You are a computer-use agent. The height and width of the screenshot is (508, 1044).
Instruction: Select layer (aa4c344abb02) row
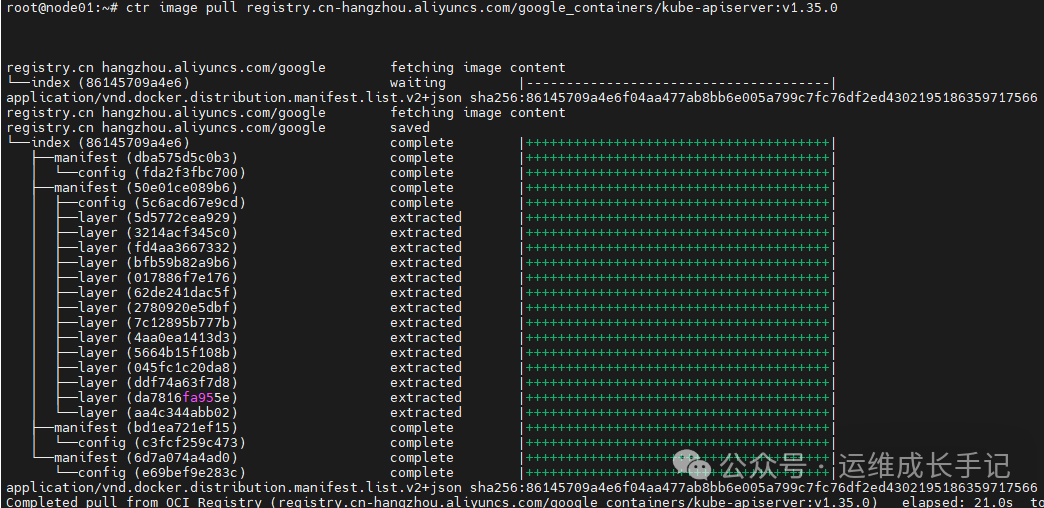coord(445,412)
